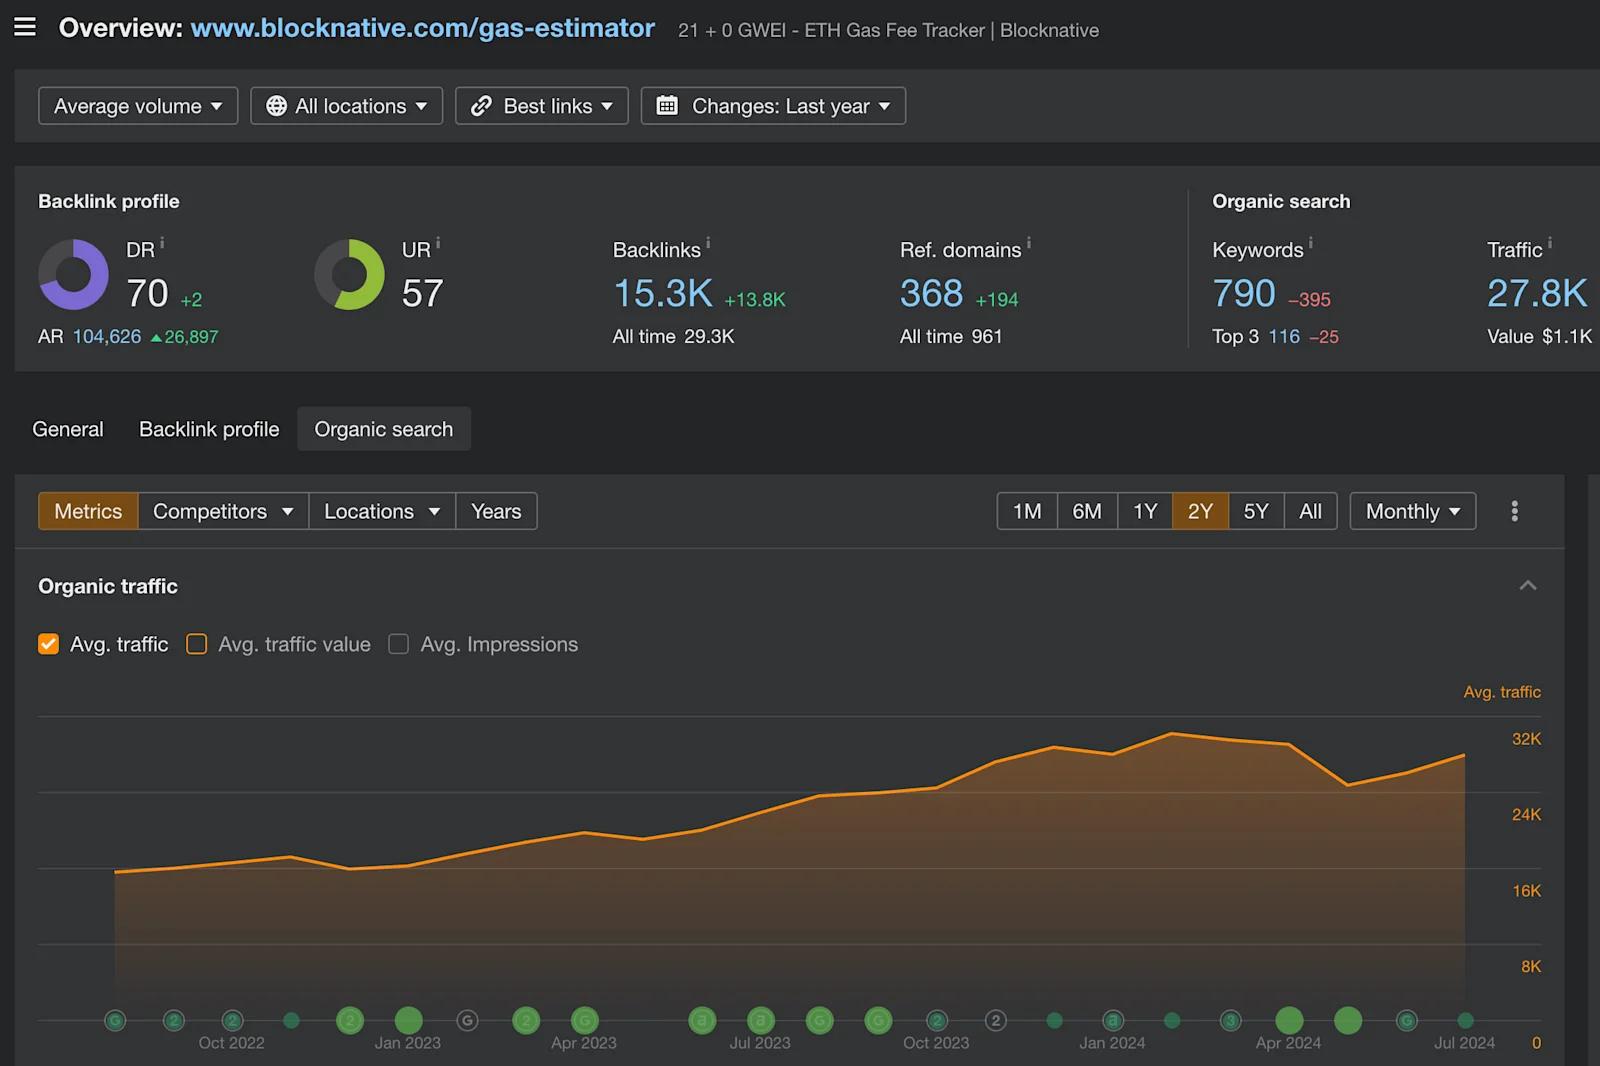
Task: Click the info icon next to Ref. domains
Action: pyautogui.click(x=1028, y=243)
